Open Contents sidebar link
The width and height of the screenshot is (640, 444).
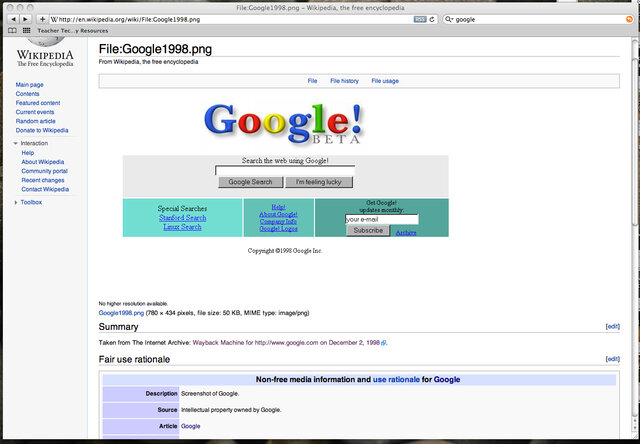click(27, 94)
